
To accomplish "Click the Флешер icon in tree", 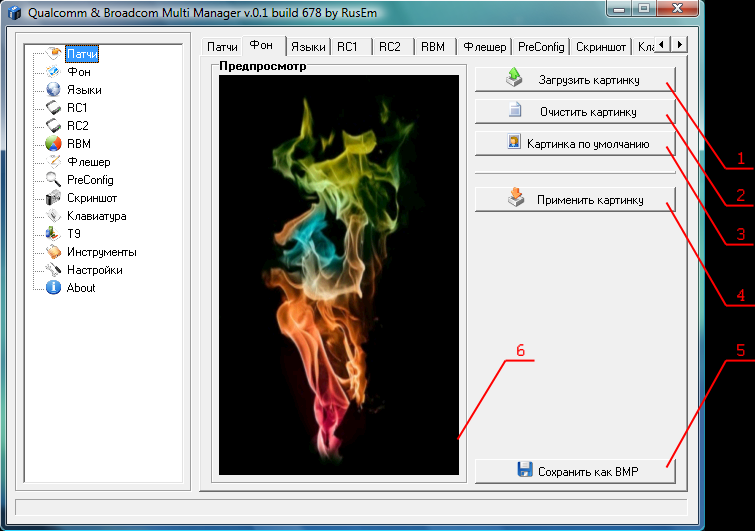I will click(54, 162).
